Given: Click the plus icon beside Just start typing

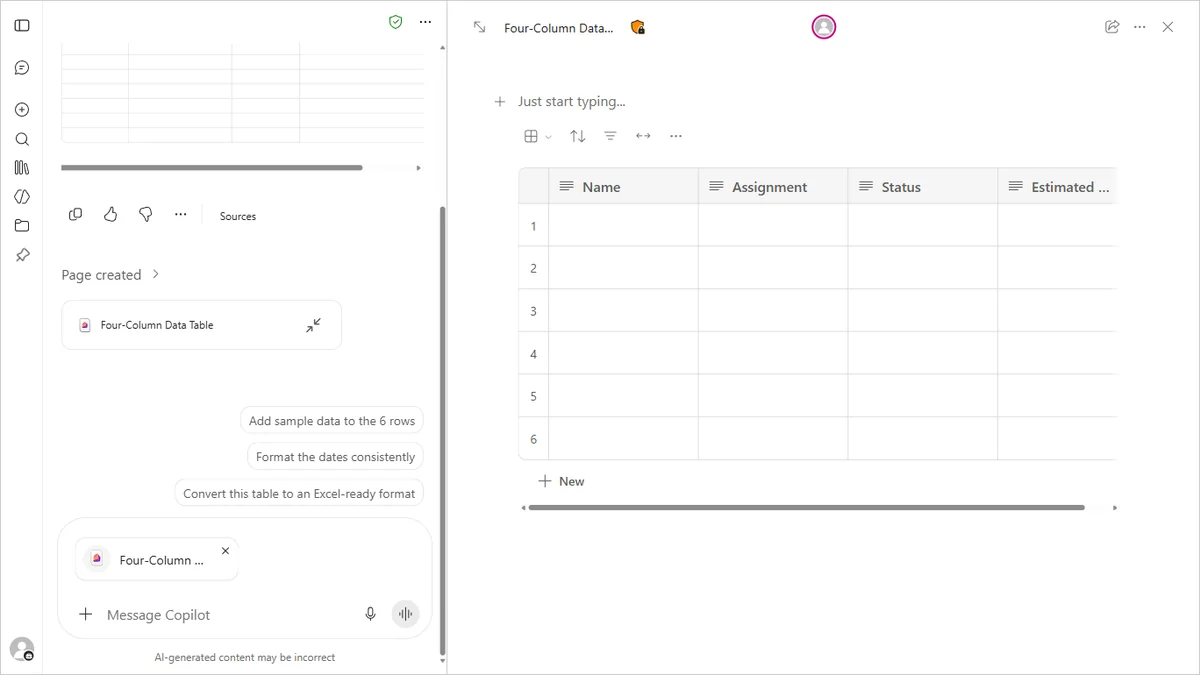Looking at the screenshot, I should [500, 101].
